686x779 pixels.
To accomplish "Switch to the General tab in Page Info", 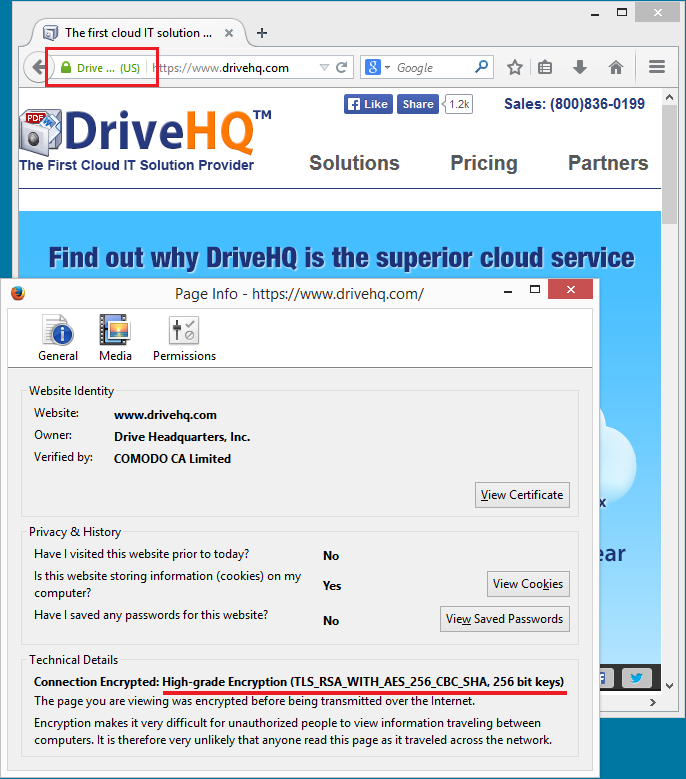I will click(x=58, y=338).
